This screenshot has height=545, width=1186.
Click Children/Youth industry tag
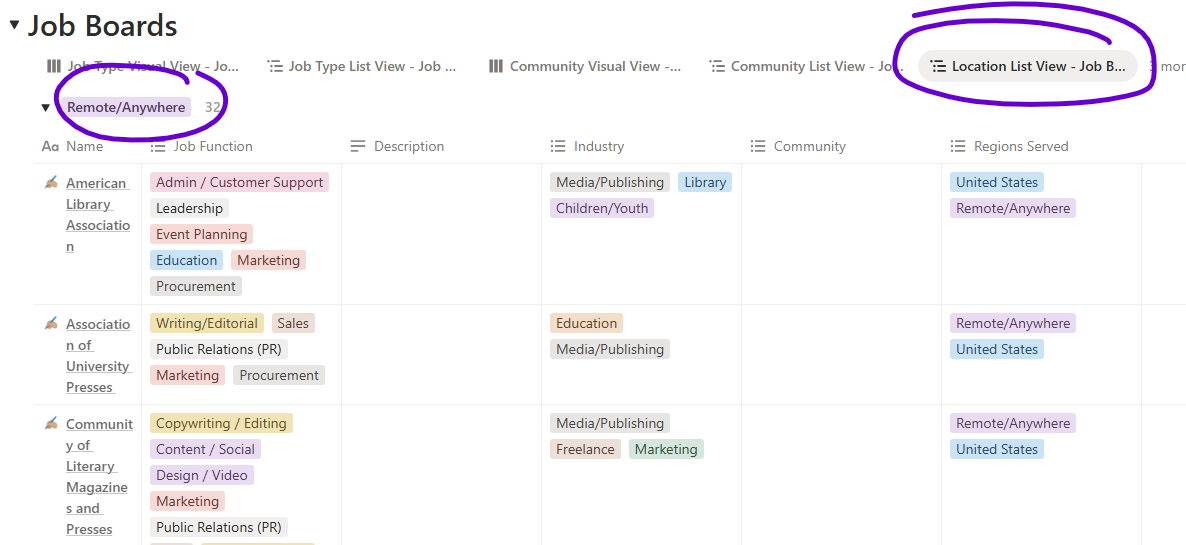[601, 208]
